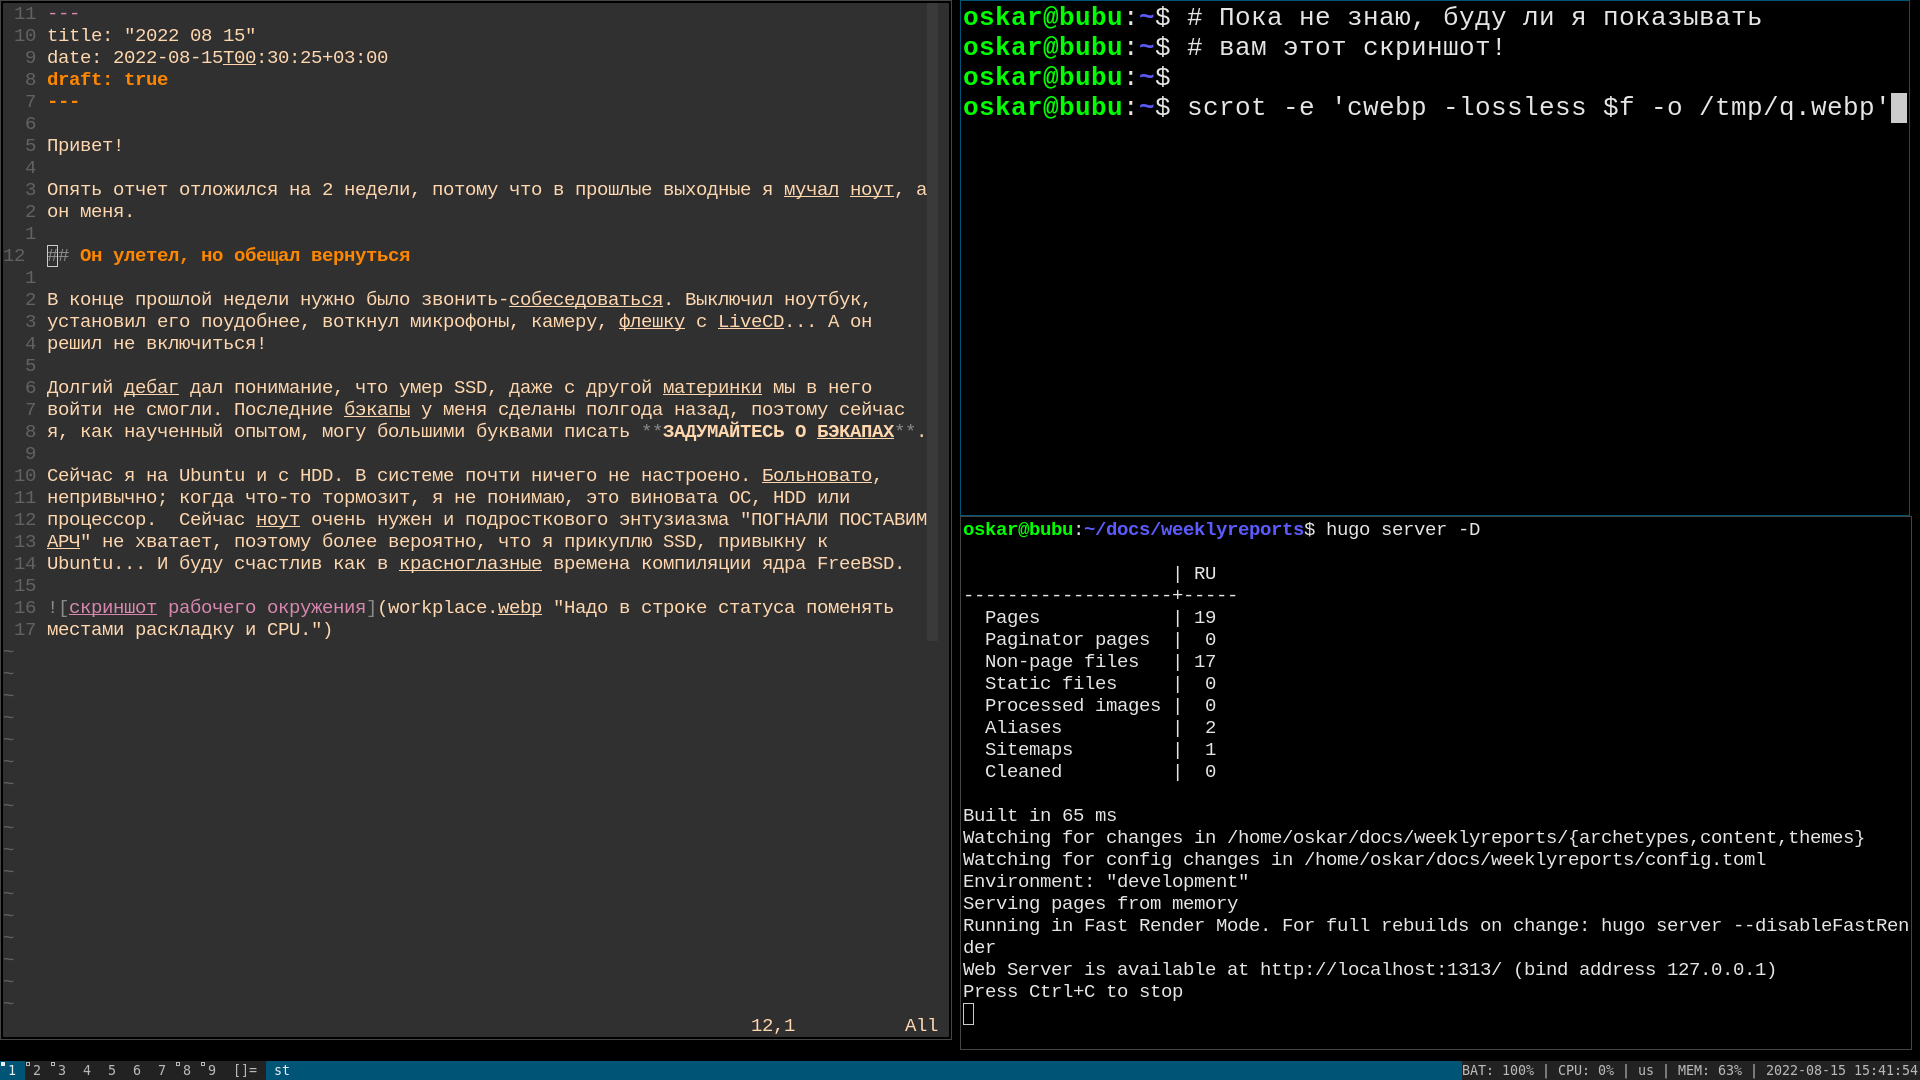Click 'Built in 65 ms' line
The image size is (1920, 1080).
1040,816
